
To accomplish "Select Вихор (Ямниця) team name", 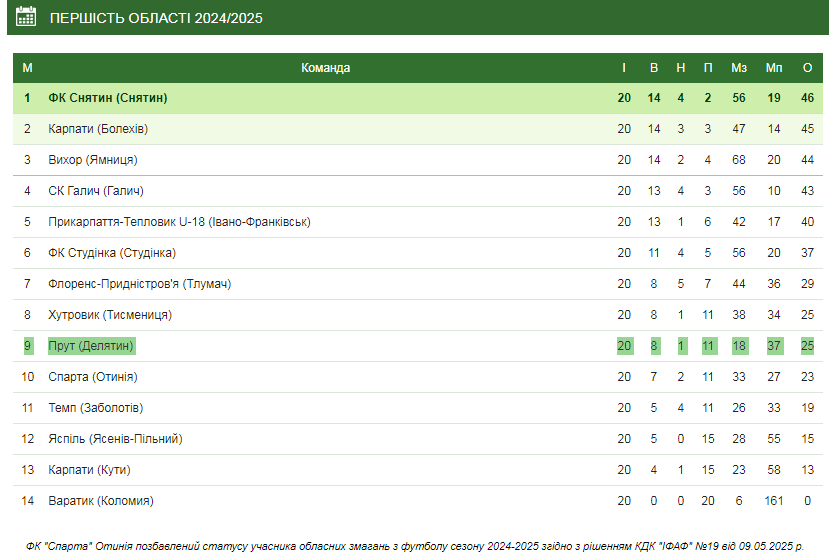I will coord(93,160).
